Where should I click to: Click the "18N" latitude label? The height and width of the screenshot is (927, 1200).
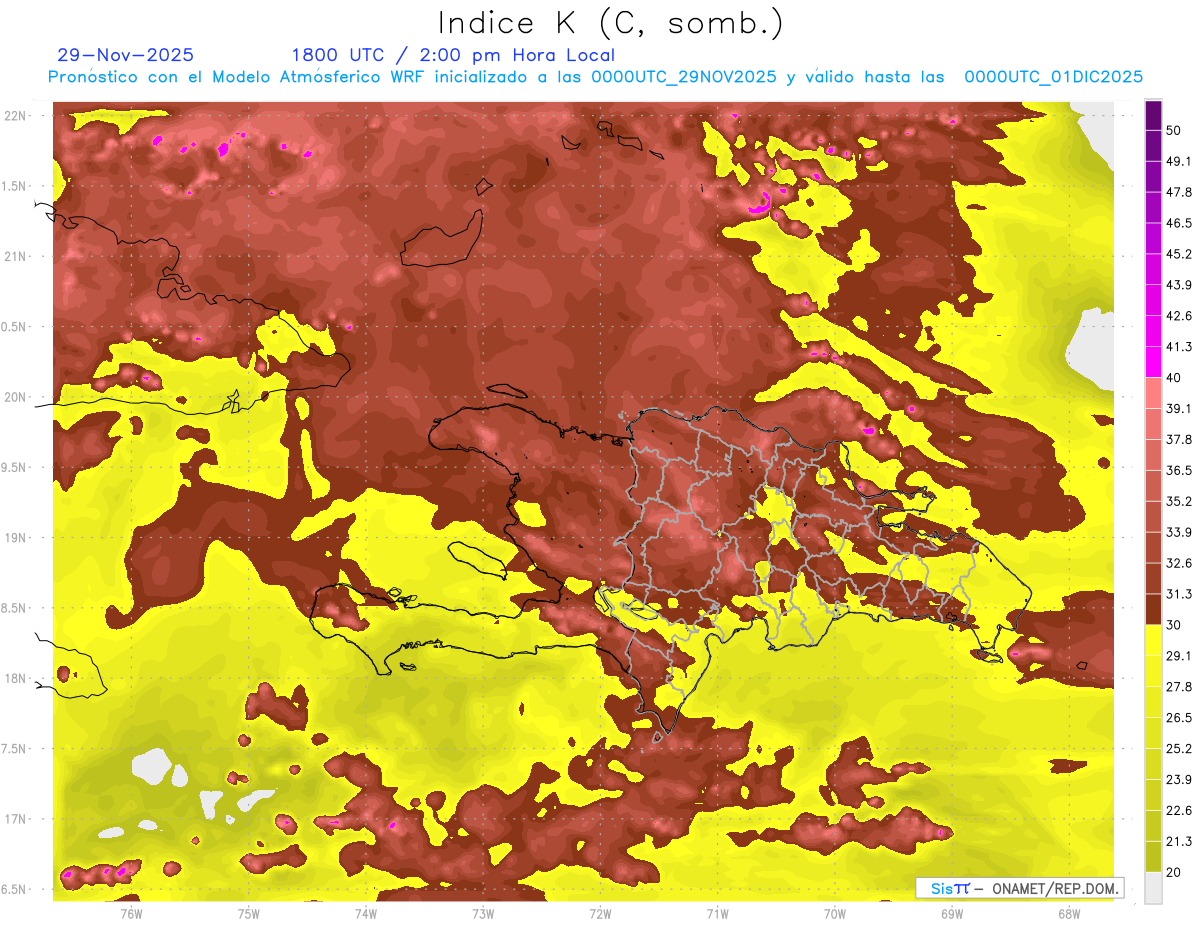(x=17, y=678)
